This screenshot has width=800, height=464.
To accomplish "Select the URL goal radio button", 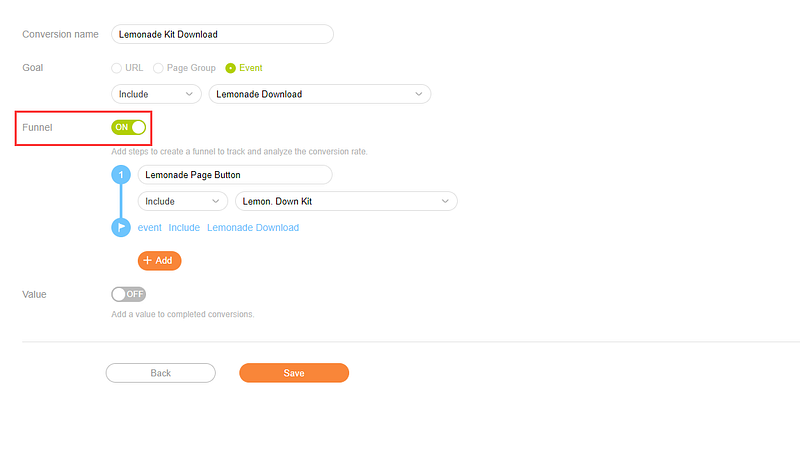I will (117, 68).
